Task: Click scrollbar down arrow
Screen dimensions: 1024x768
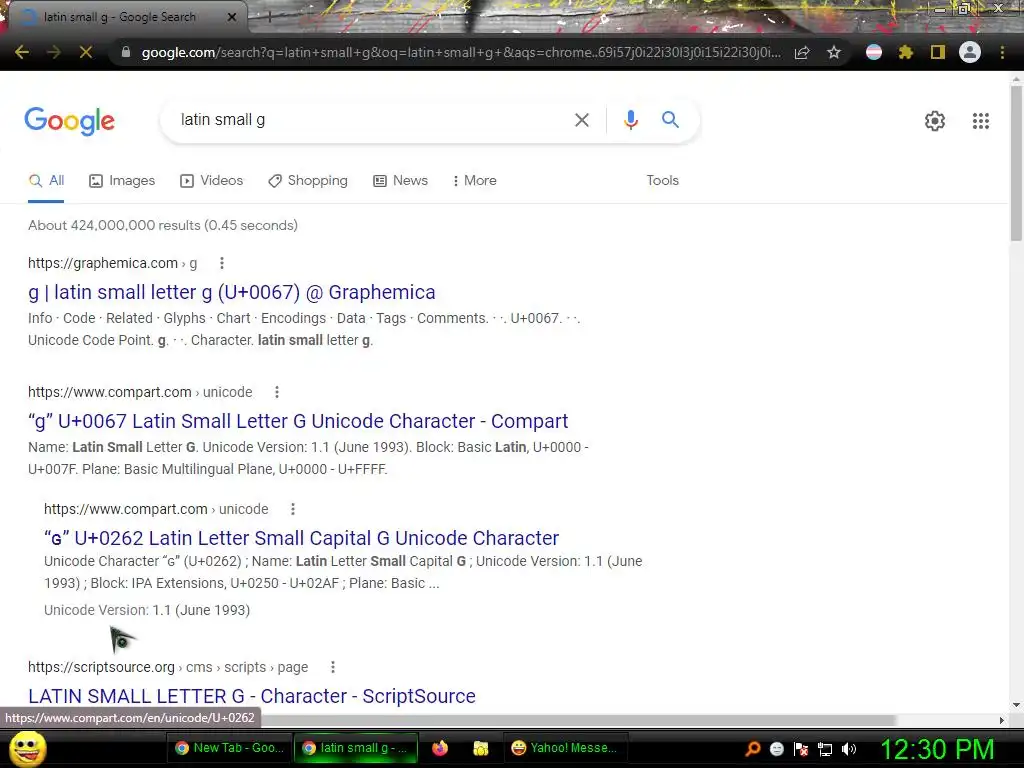Action: tap(1016, 705)
